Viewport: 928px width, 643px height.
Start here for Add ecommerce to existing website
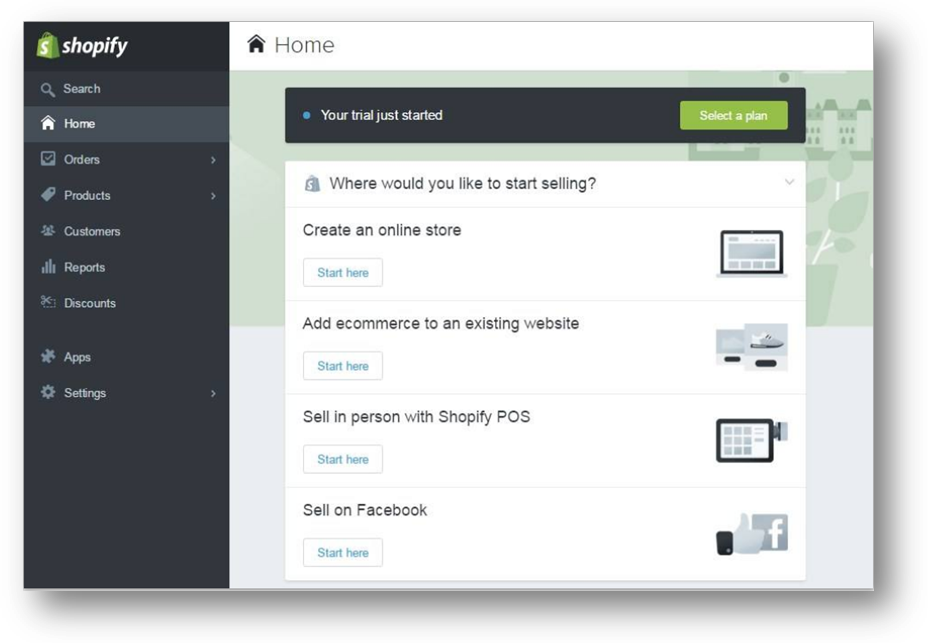tap(343, 366)
